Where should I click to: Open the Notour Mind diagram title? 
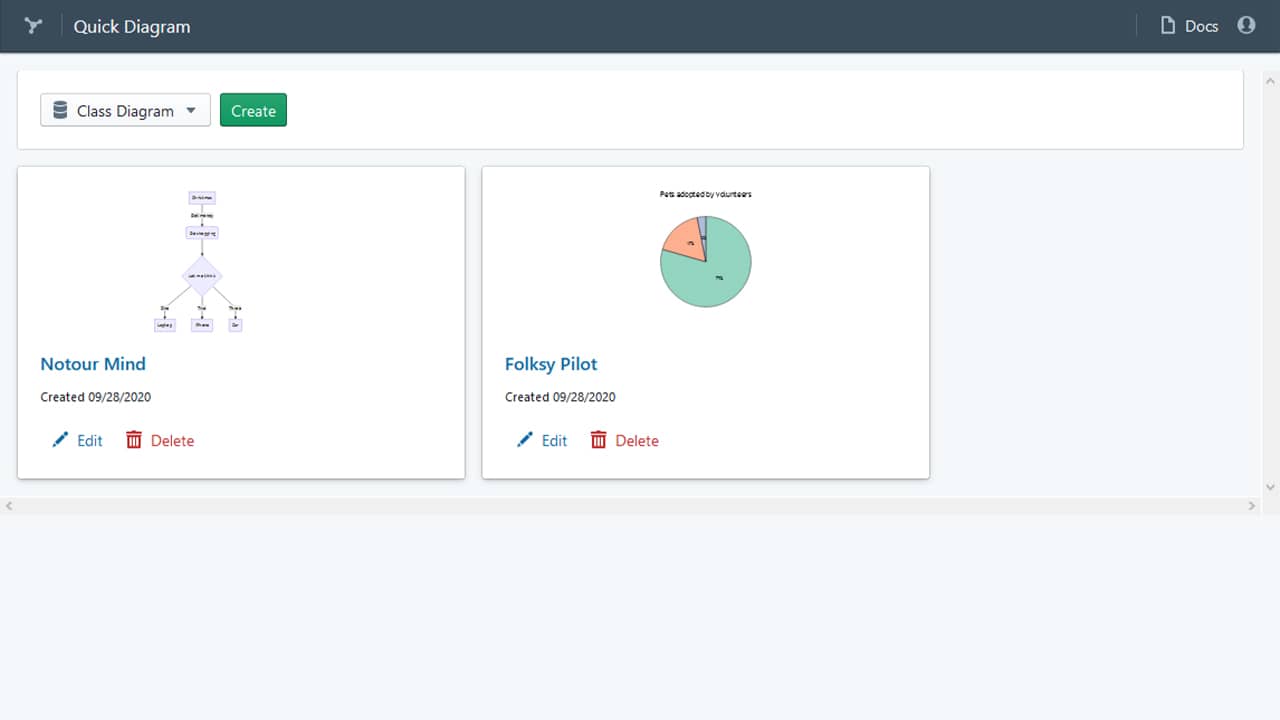(x=93, y=364)
